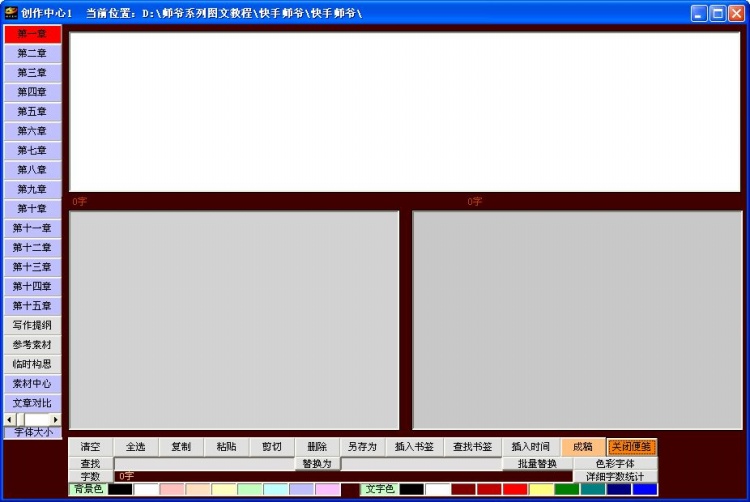This screenshot has height=502, width=750.
Task: Click font size scrollbar left arrow
Action: tap(10, 420)
